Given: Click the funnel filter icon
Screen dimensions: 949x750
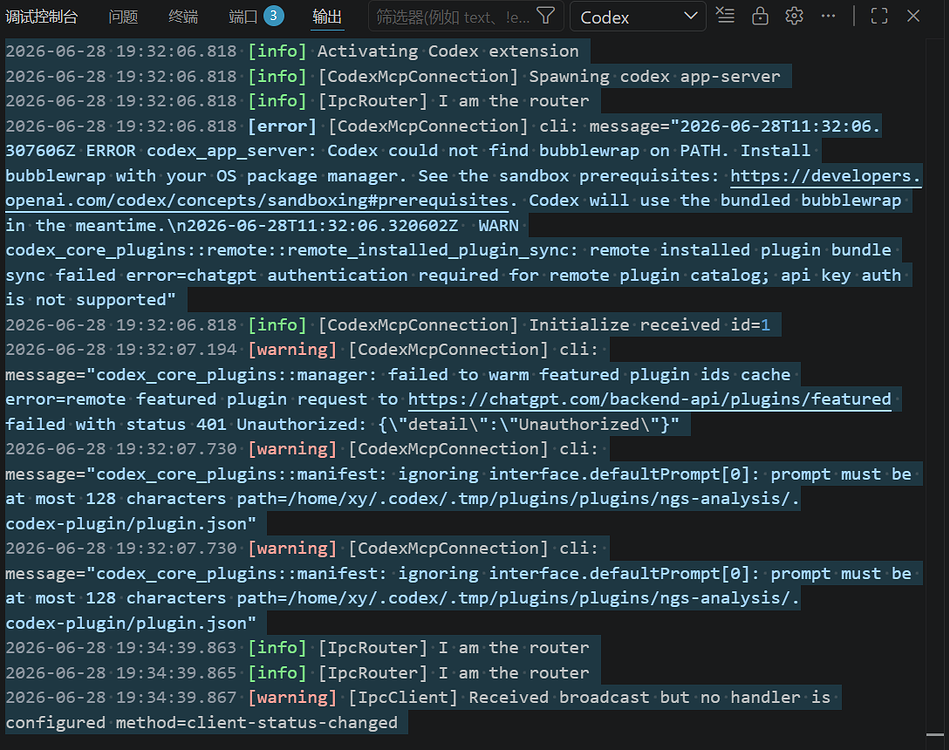Looking at the screenshot, I should (x=546, y=16).
